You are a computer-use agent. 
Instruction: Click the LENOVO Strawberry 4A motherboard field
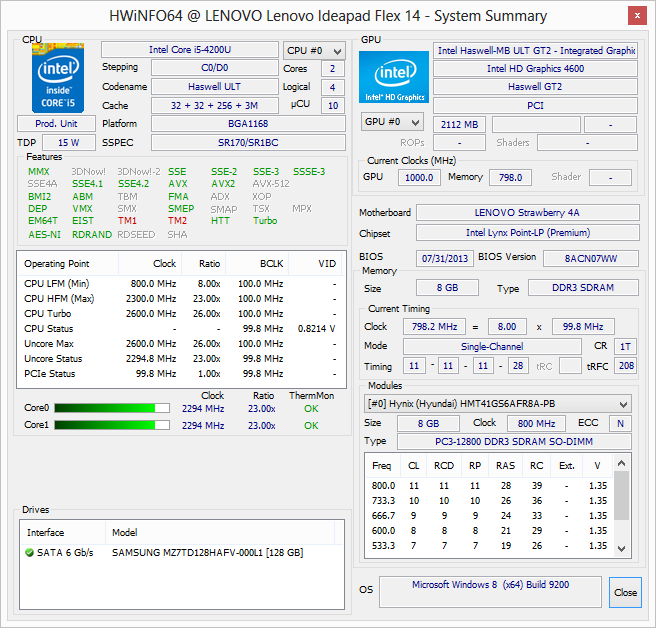pos(528,213)
